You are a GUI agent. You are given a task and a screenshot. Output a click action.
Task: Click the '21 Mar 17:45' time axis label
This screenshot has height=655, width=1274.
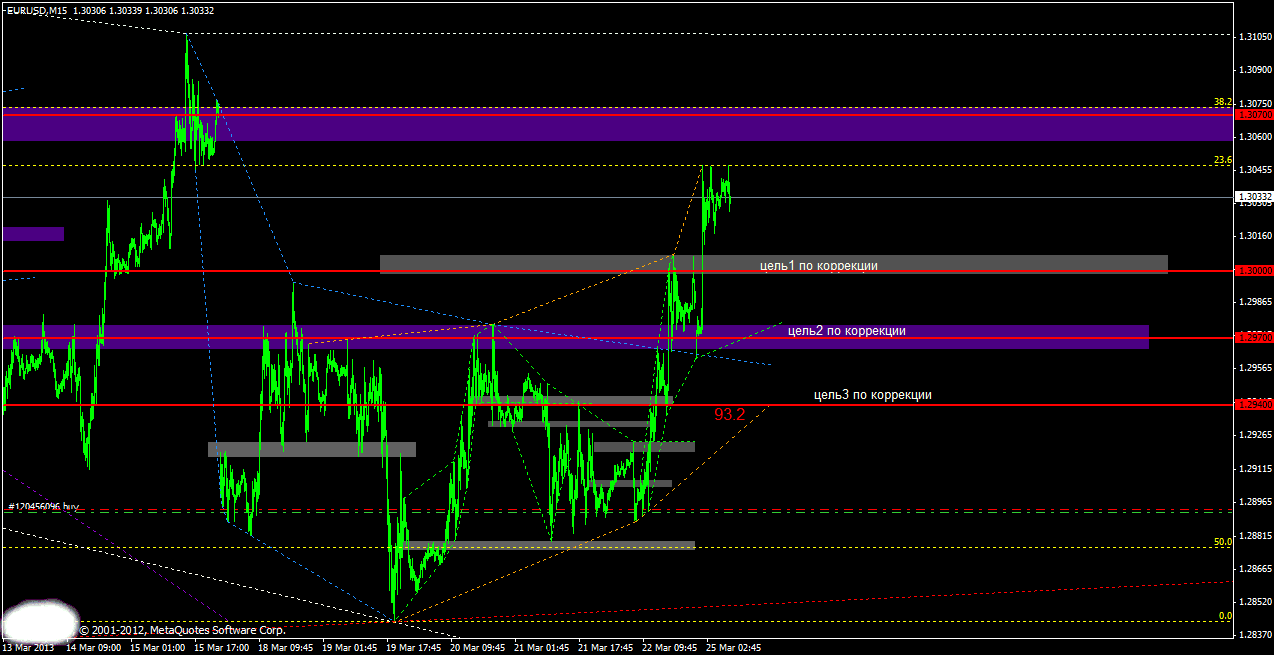pos(606,648)
